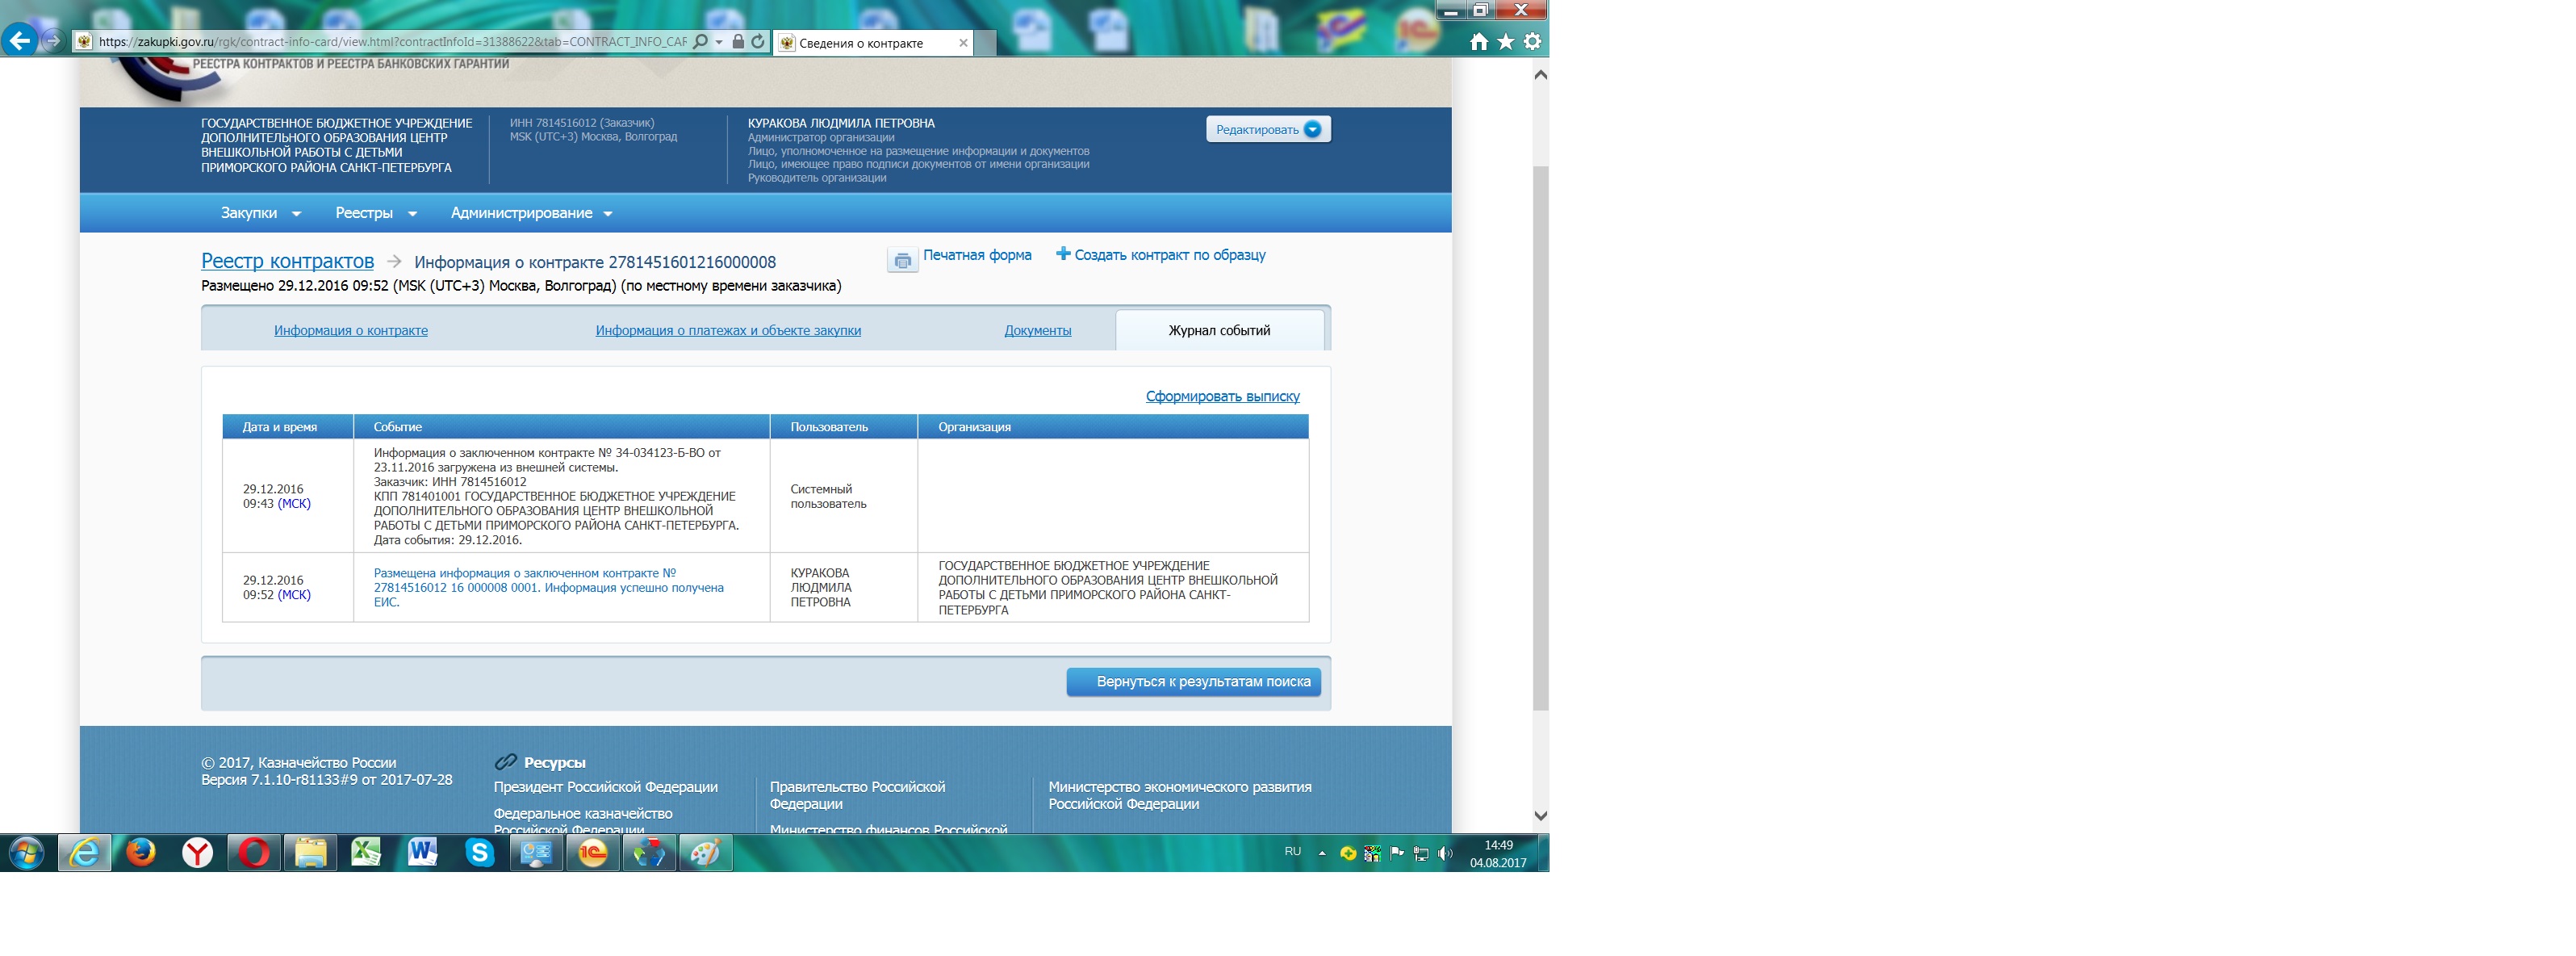Image resolution: width=2576 pixels, height=956 pixels.
Task: Click the Редактировать dropdown button
Action: (1267, 129)
